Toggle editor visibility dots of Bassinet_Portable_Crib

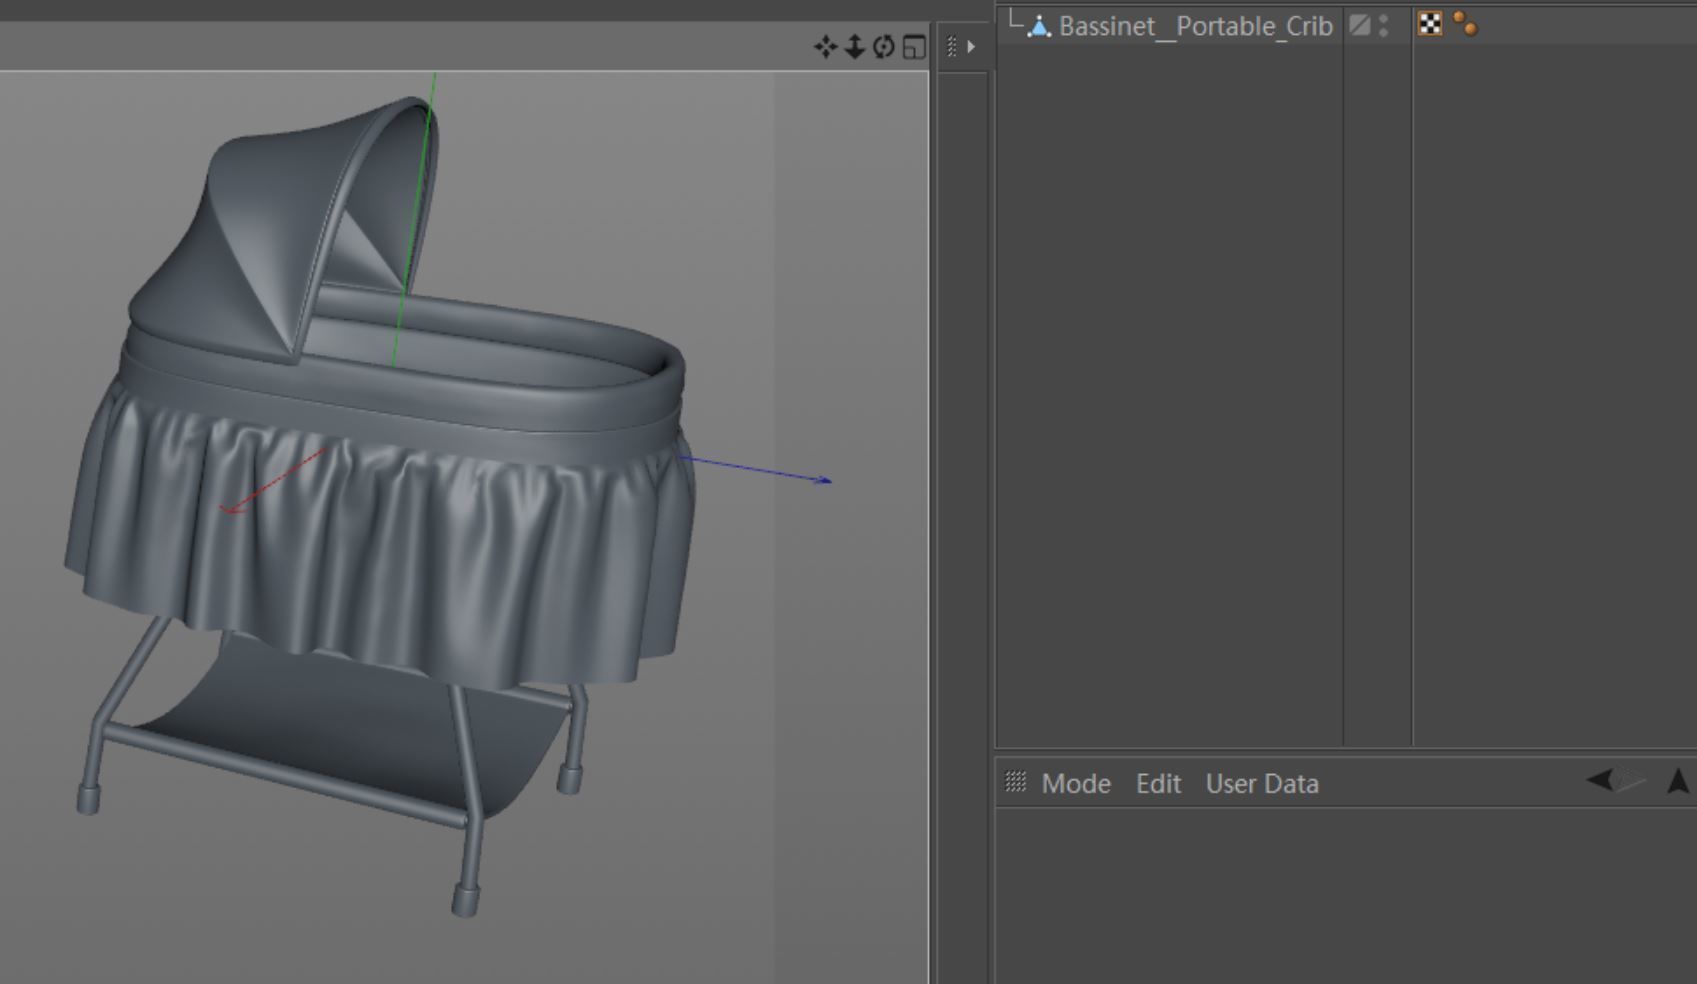point(1383,25)
